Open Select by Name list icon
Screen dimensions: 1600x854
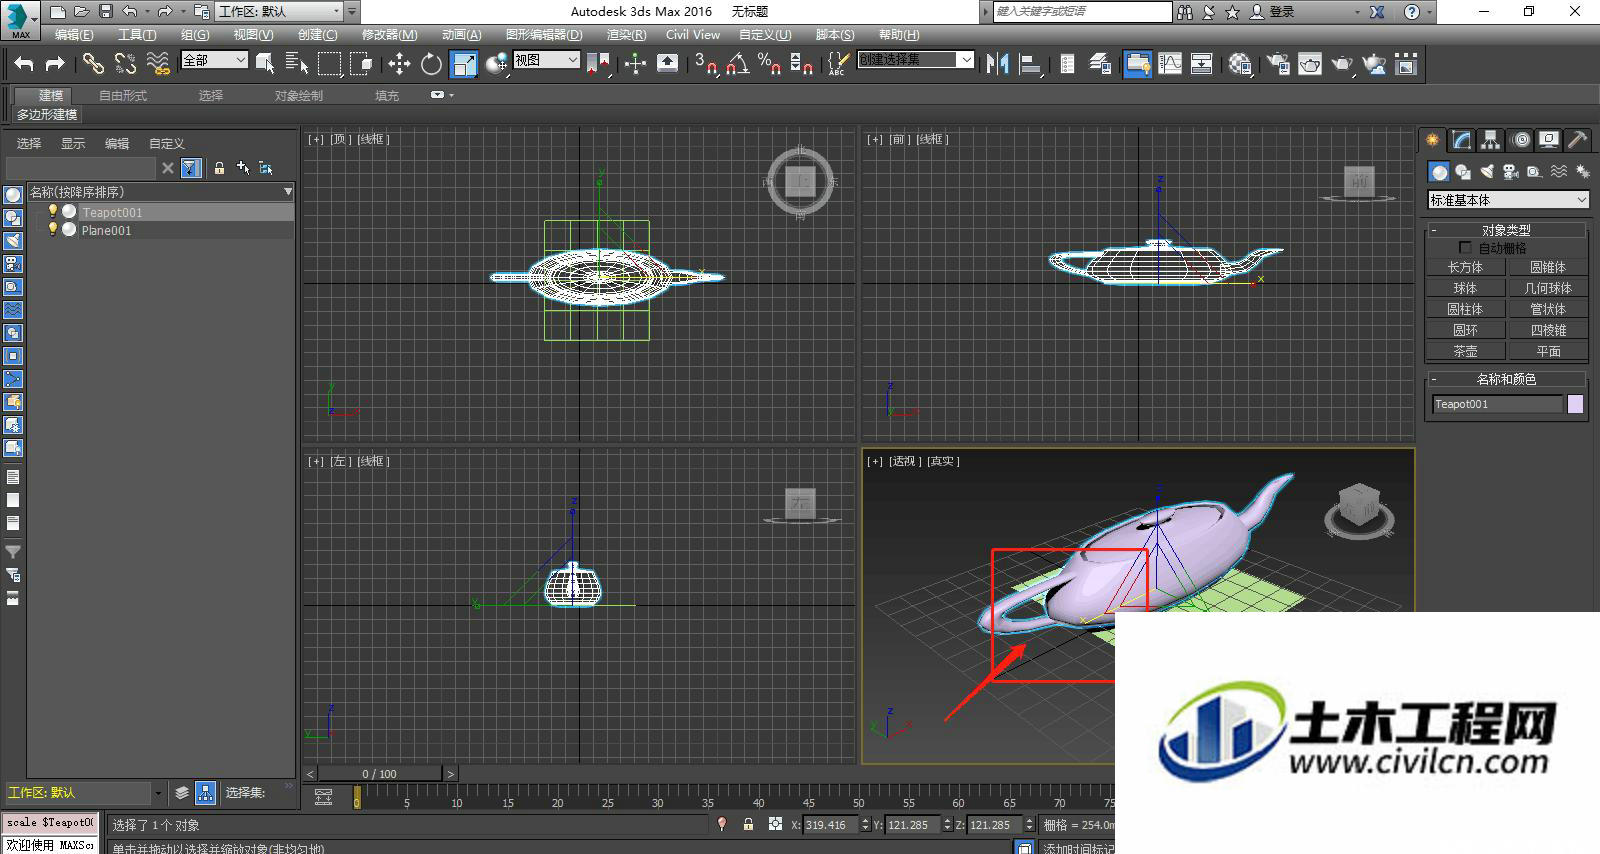[297, 64]
